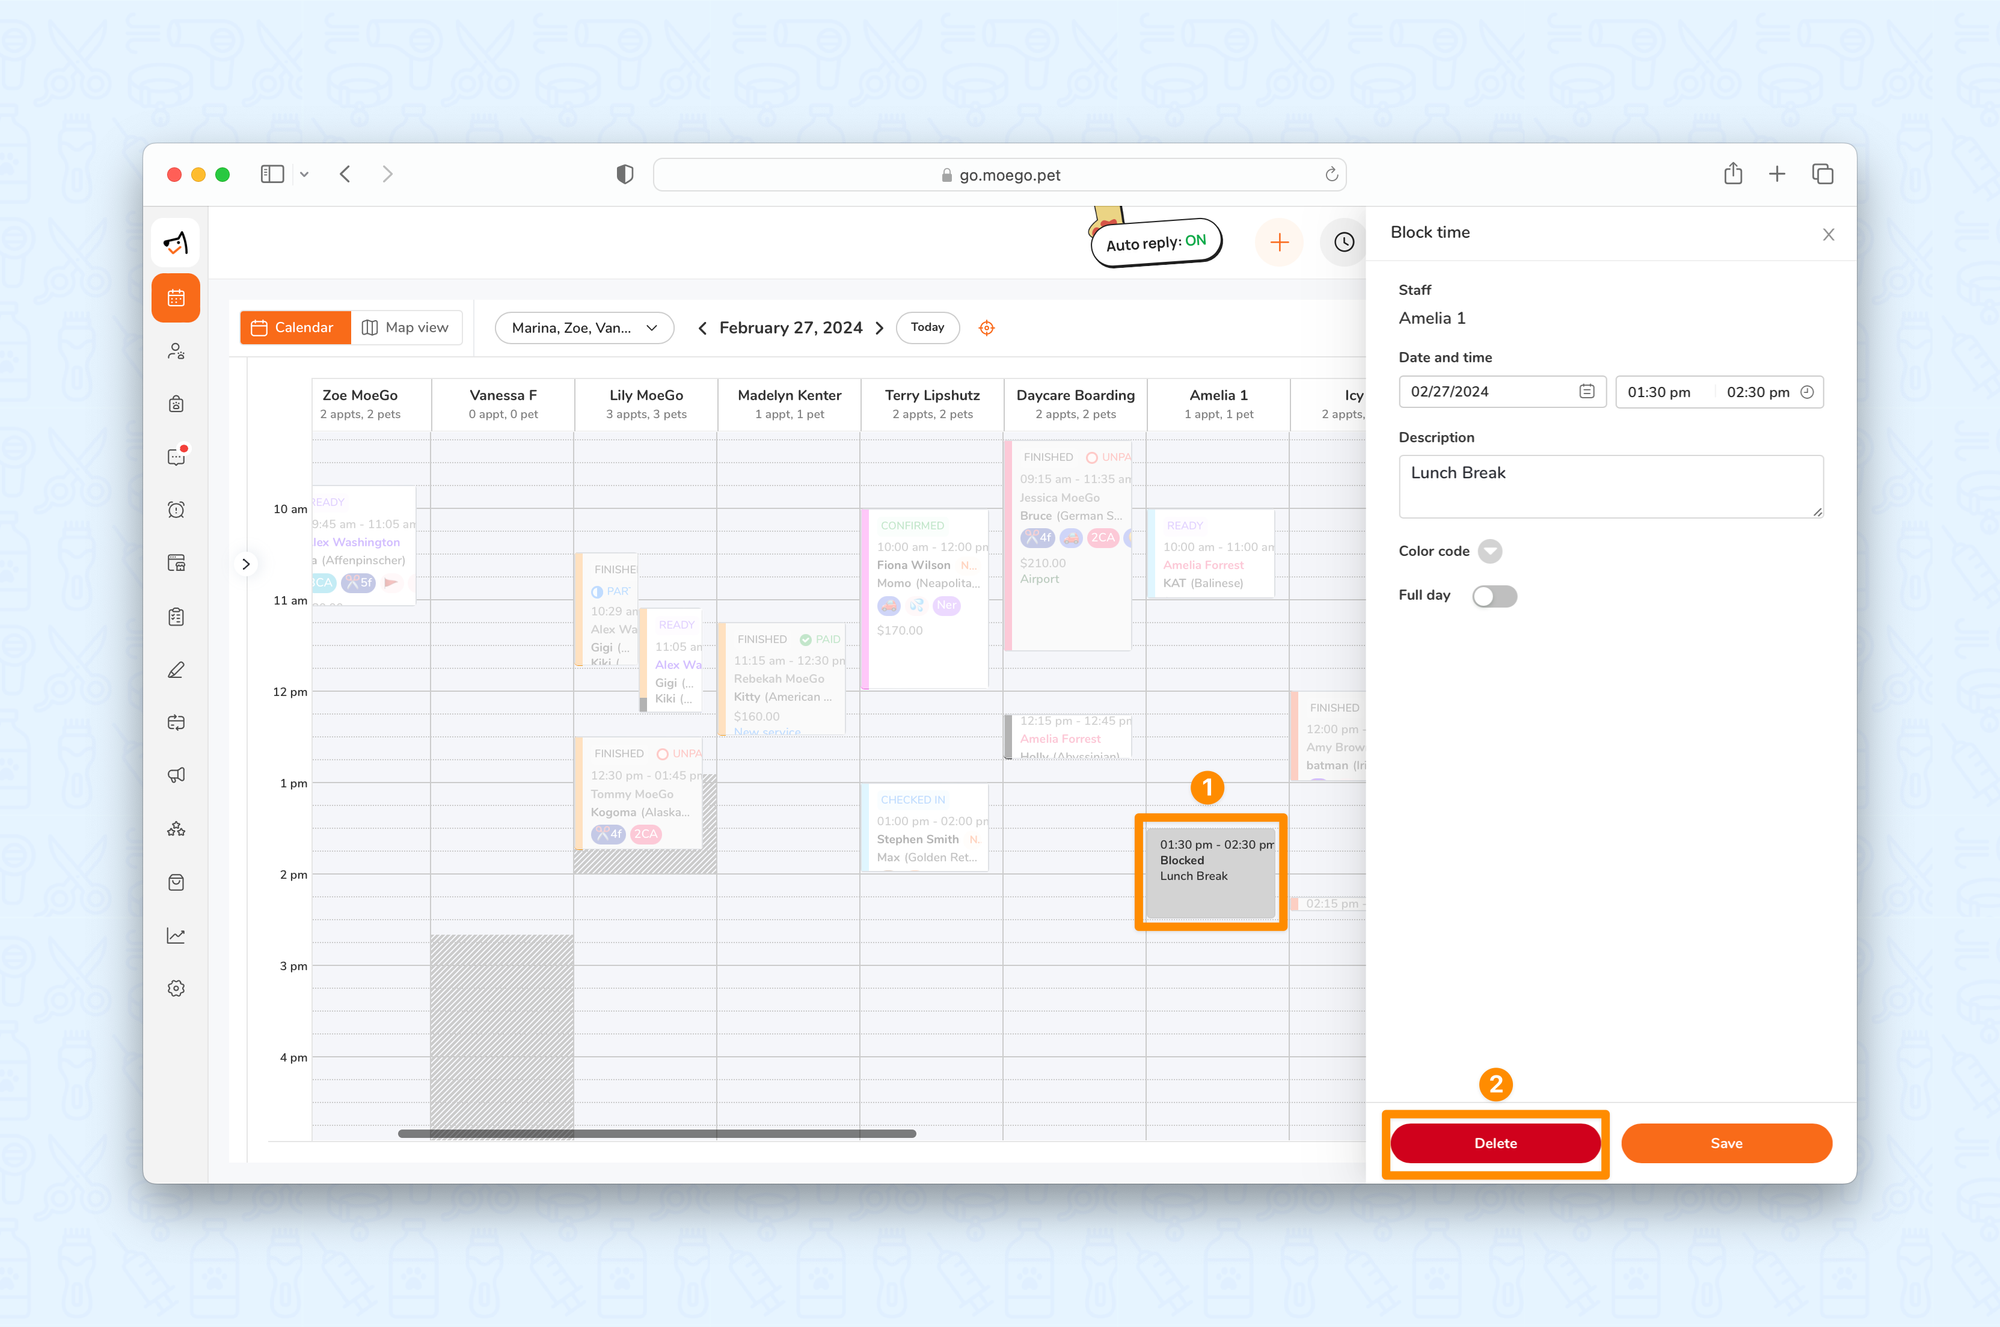Switch to Map view tab
The image size is (2000, 1327).
406,328
